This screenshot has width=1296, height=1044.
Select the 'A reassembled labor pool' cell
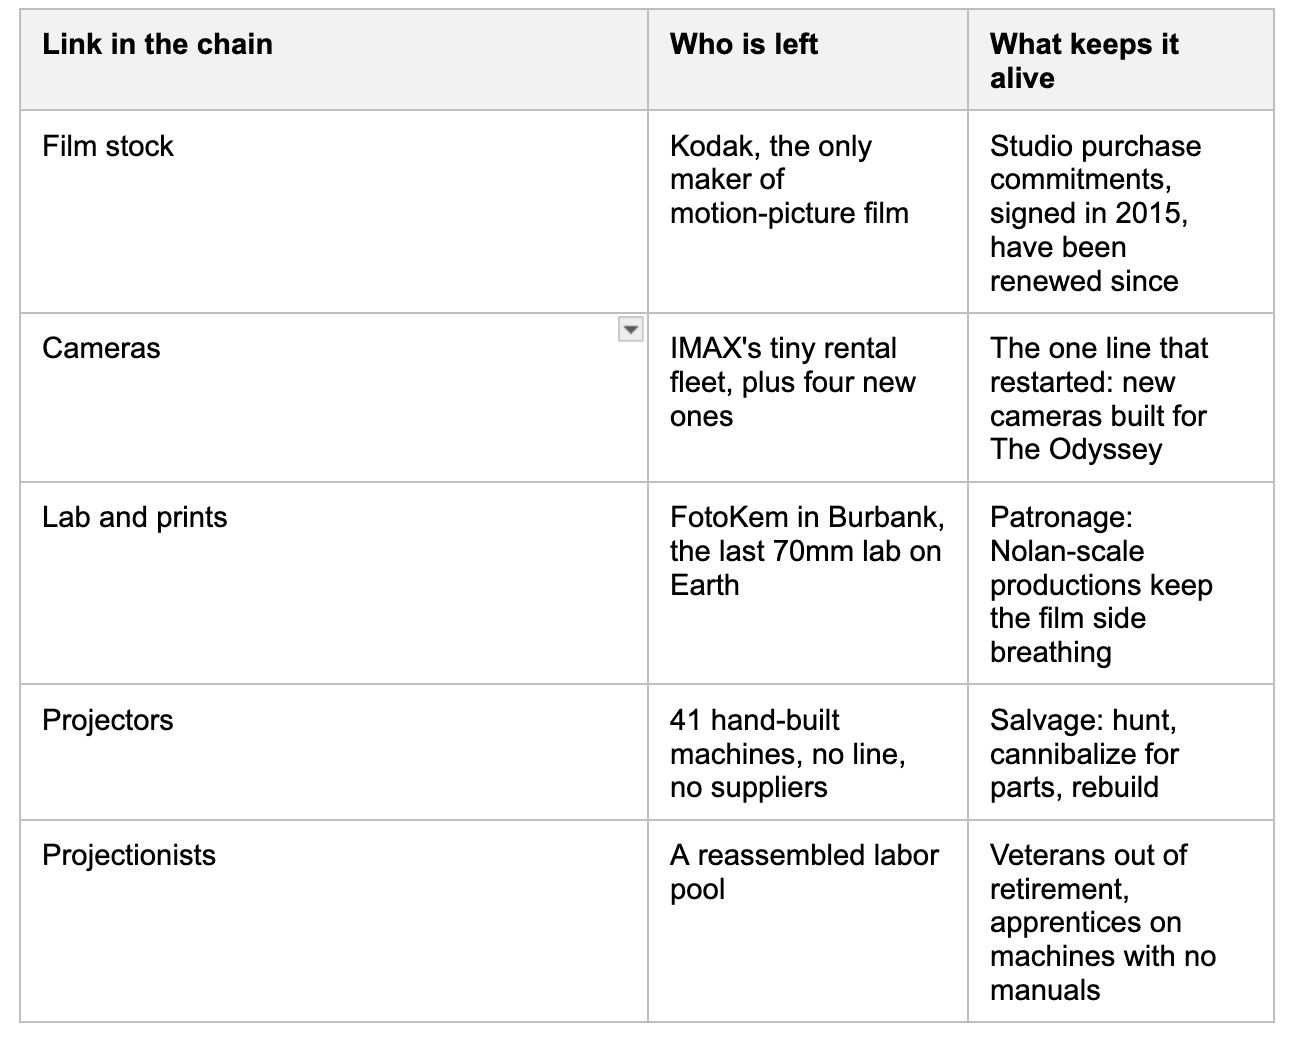tap(808, 921)
